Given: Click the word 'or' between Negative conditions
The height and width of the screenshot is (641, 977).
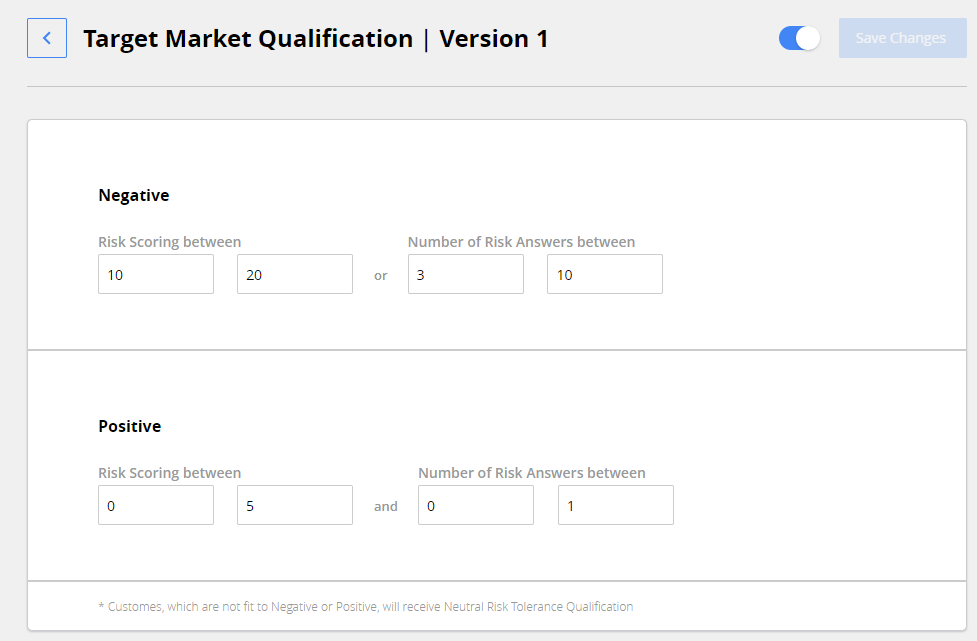Looking at the screenshot, I should pyautogui.click(x=380, y=277).
